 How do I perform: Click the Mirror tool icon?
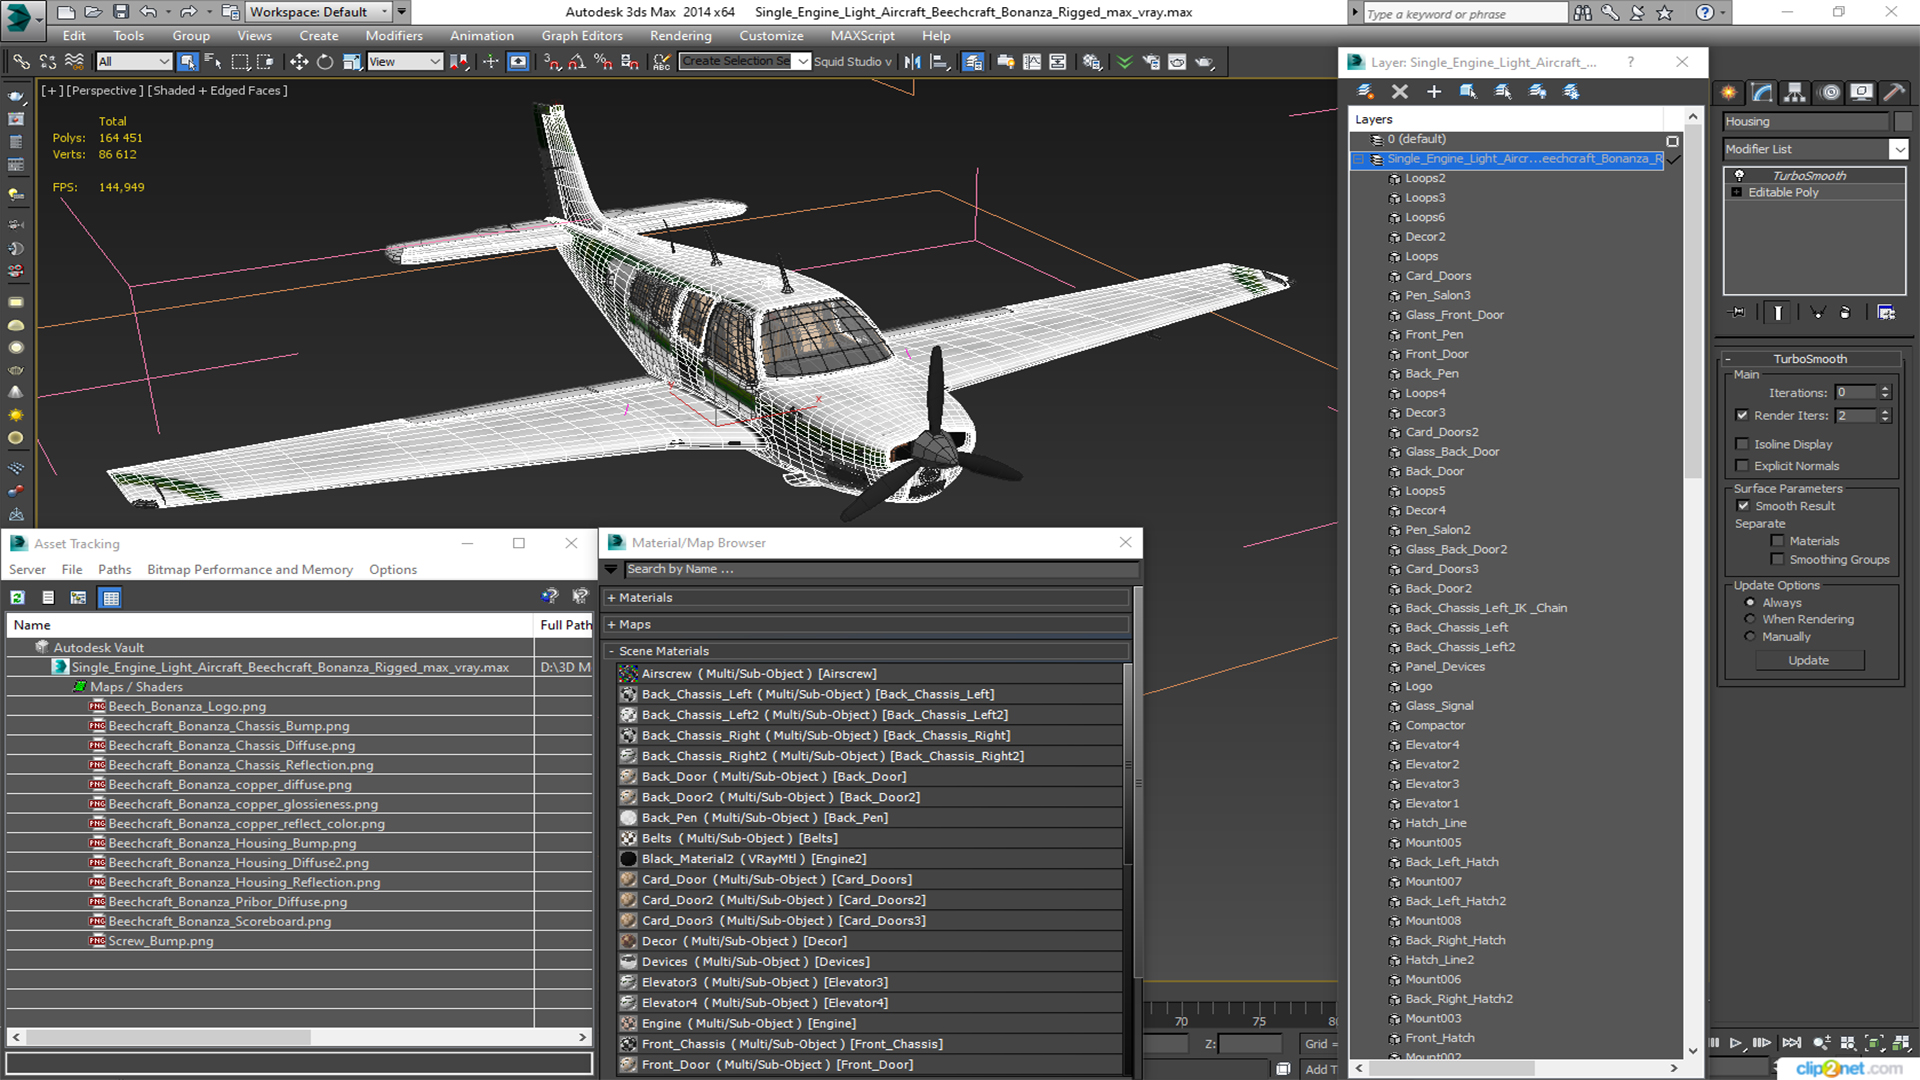tap(912, 62)
